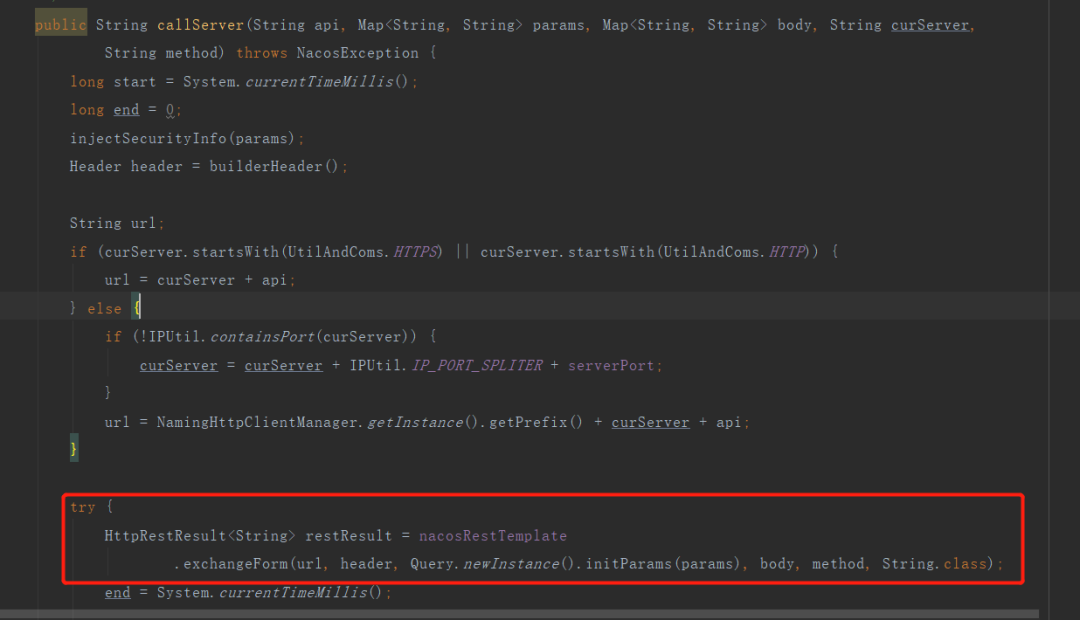
Task: Click Query.newInstance() call
Action: (x=492, y=564)
